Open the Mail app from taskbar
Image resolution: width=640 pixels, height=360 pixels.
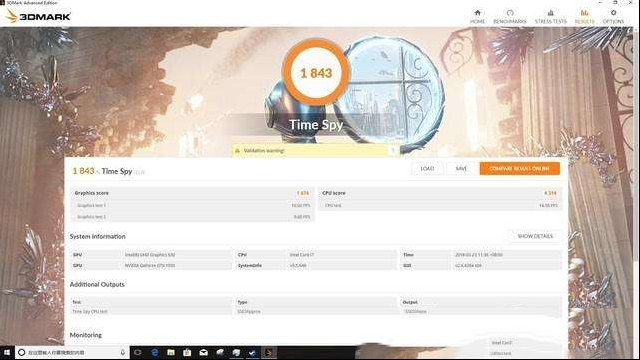click(204, 352)
